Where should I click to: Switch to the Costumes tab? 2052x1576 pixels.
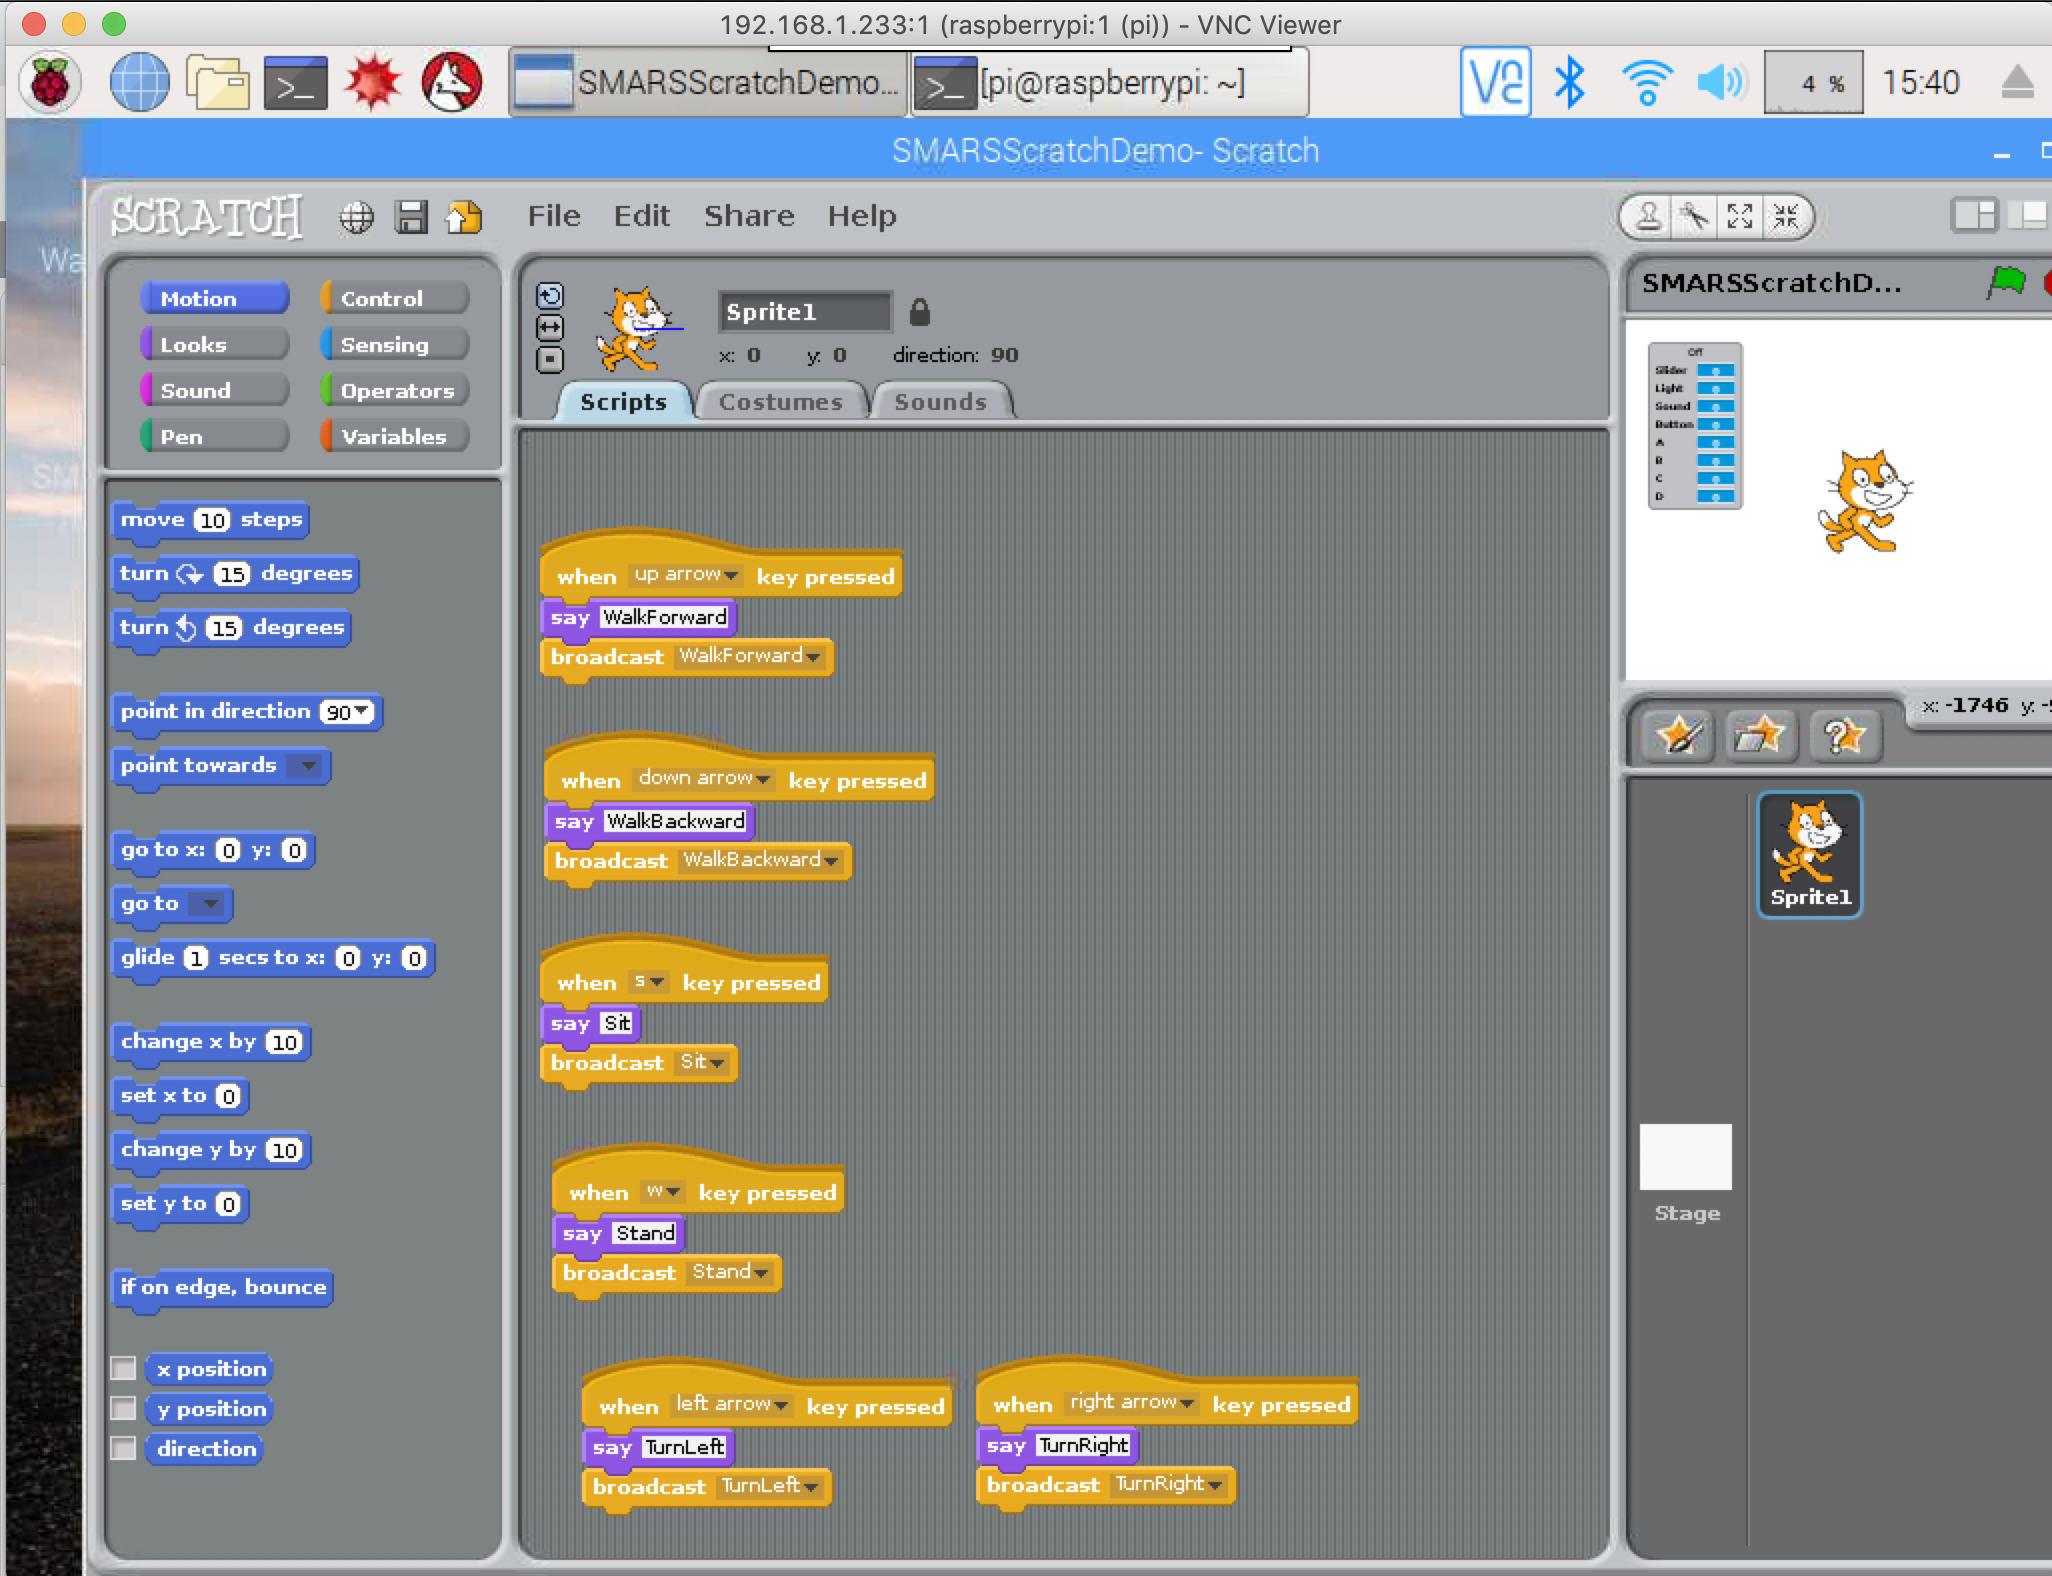pyautogui.click(x=781, y=402)
